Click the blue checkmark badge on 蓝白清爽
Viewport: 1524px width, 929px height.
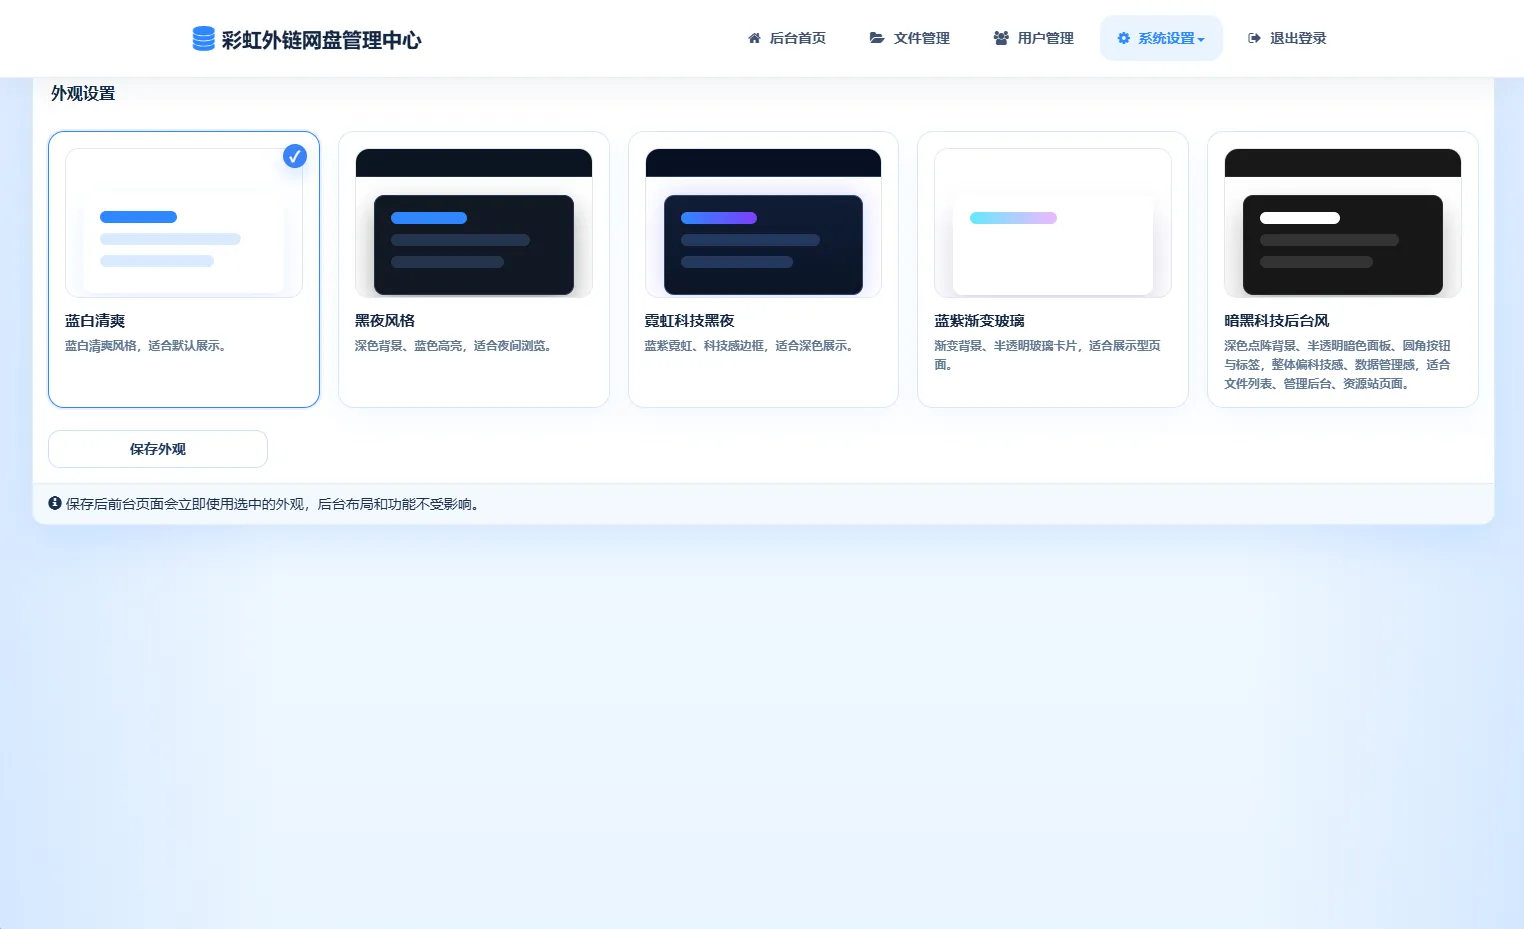pyautogui.click(x=294, y=156)
